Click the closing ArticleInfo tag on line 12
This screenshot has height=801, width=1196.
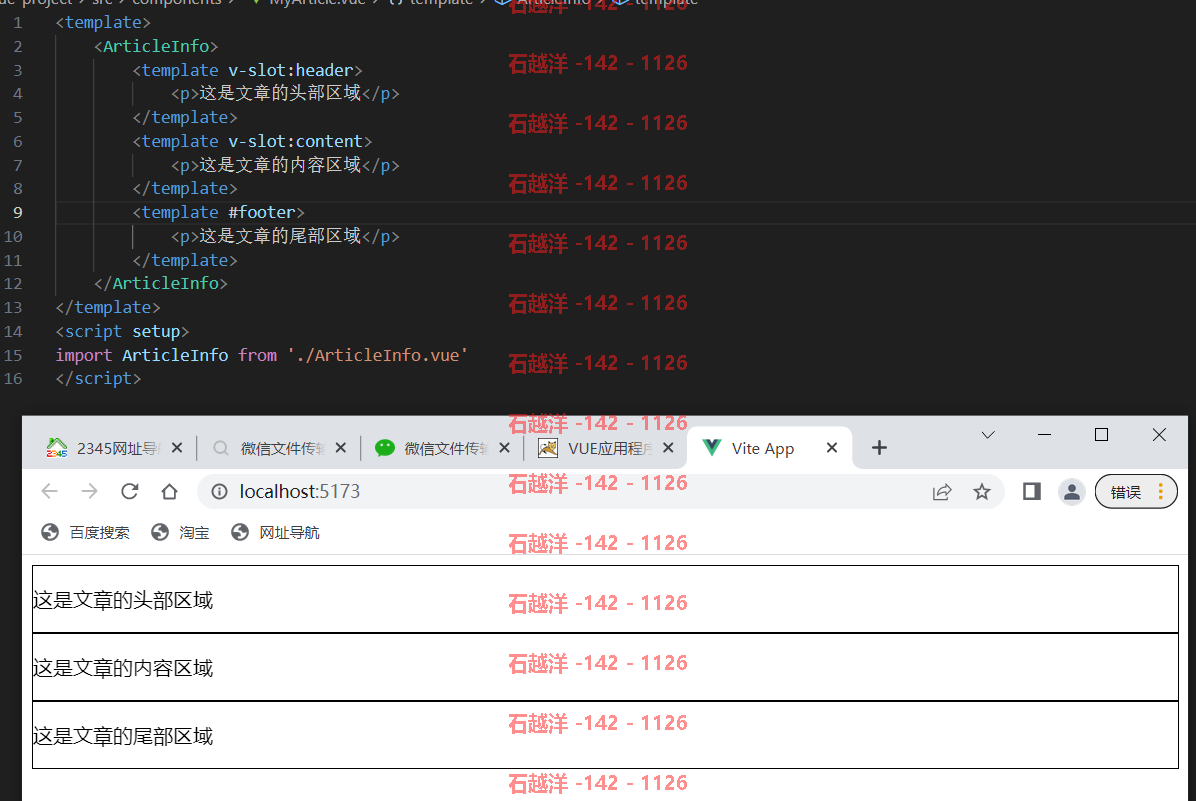coord(161,283)
